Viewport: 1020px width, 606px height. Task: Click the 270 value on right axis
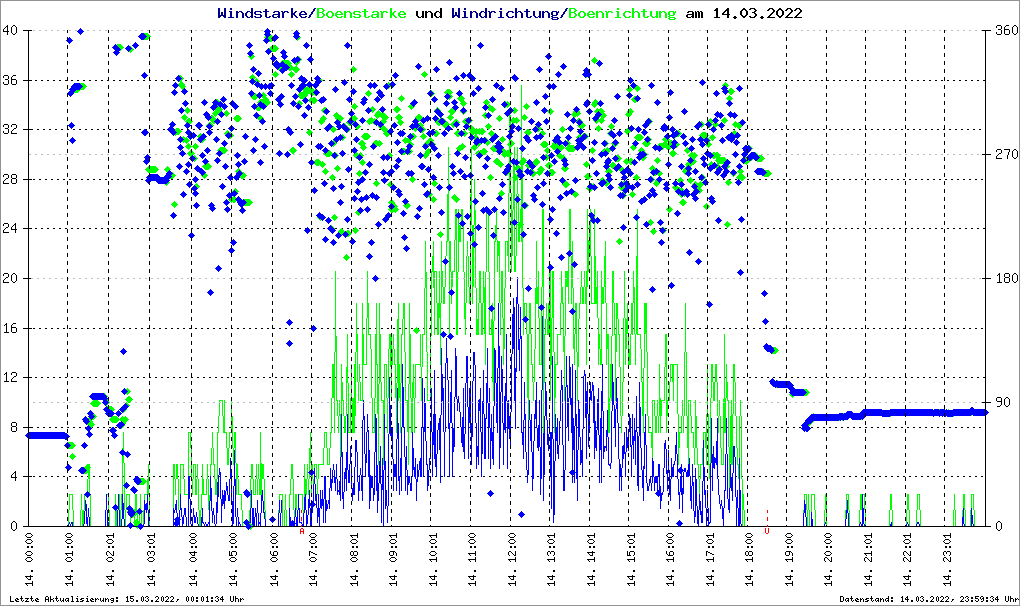(x=1003, y=154)
